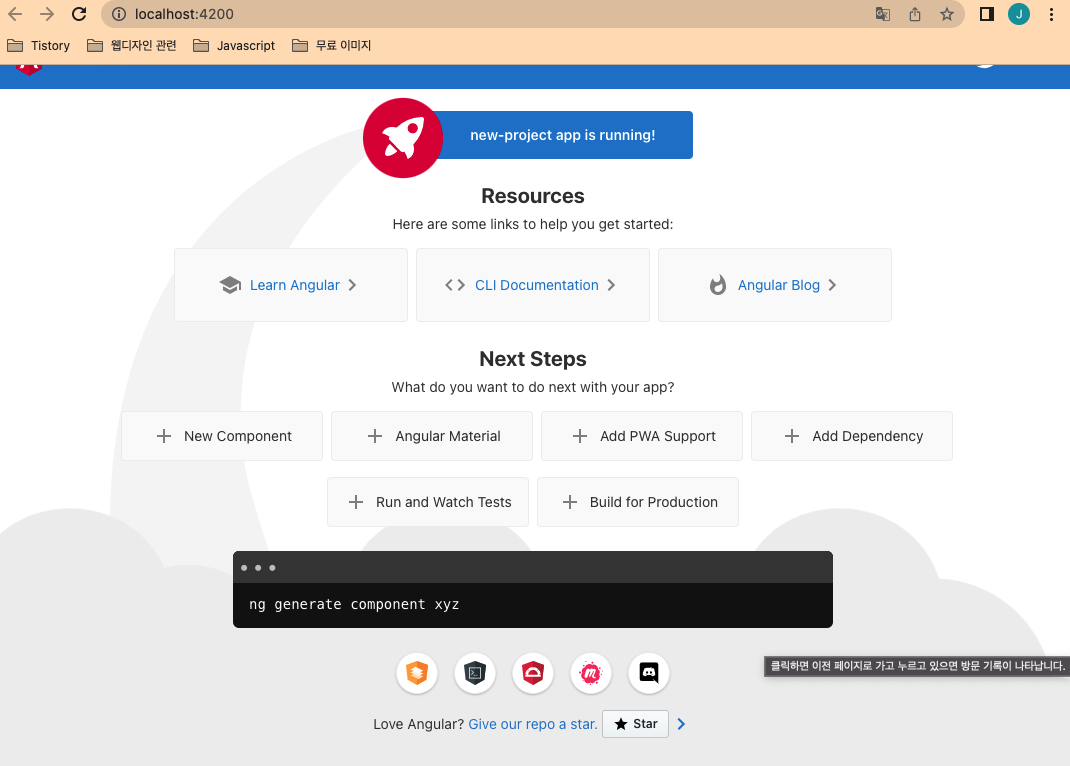Click the flame icon on Angular Blog
The width and height of the screenshot is (1070, 766).
point(718,285)
